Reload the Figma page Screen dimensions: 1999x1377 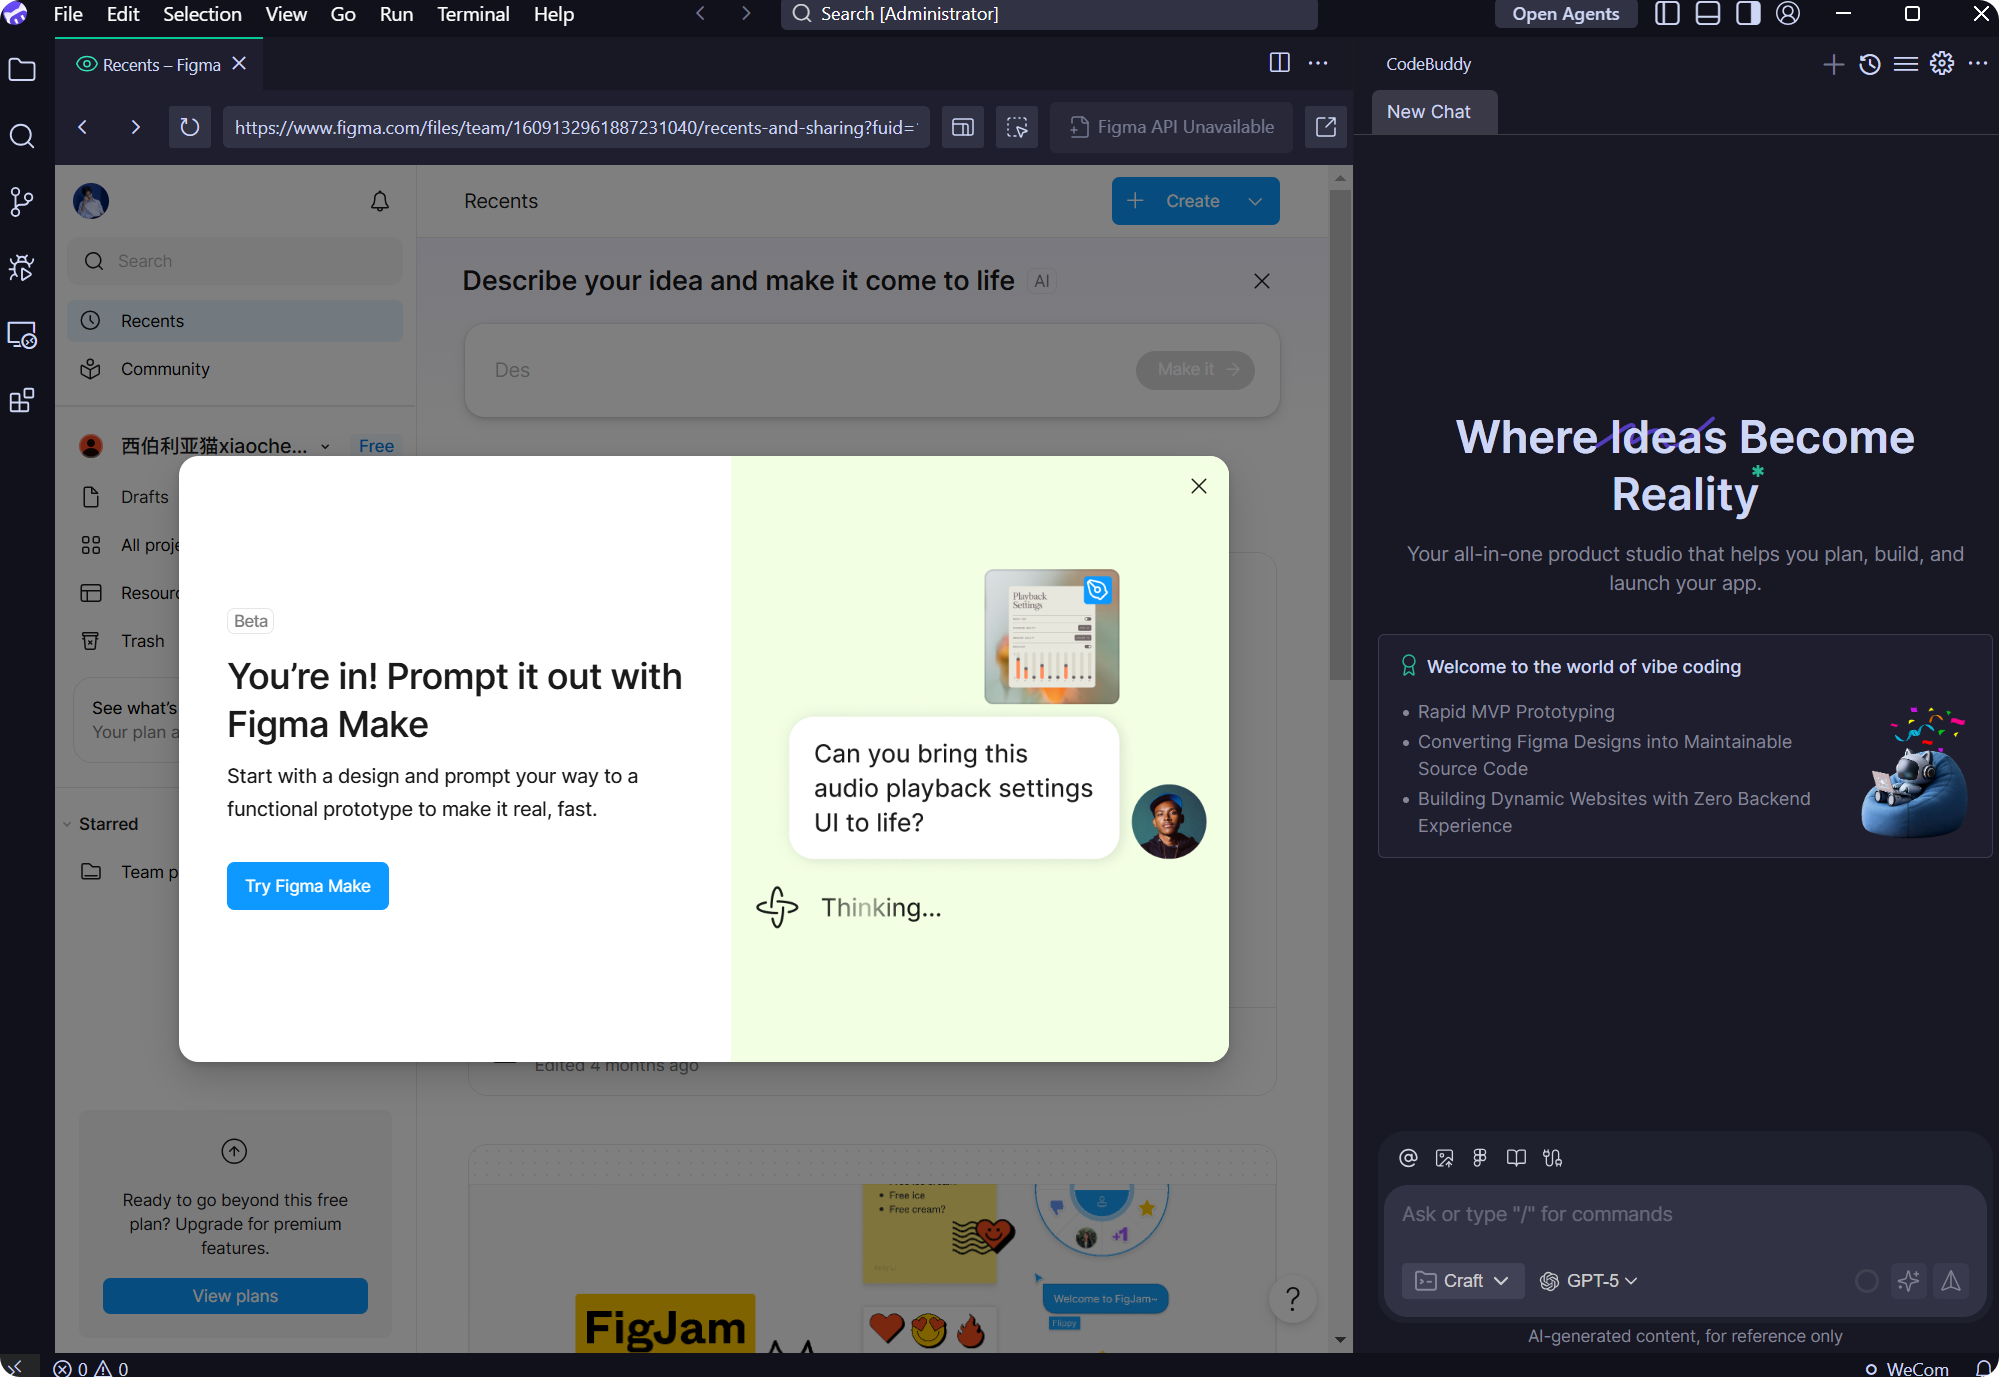tap(189, 127)
